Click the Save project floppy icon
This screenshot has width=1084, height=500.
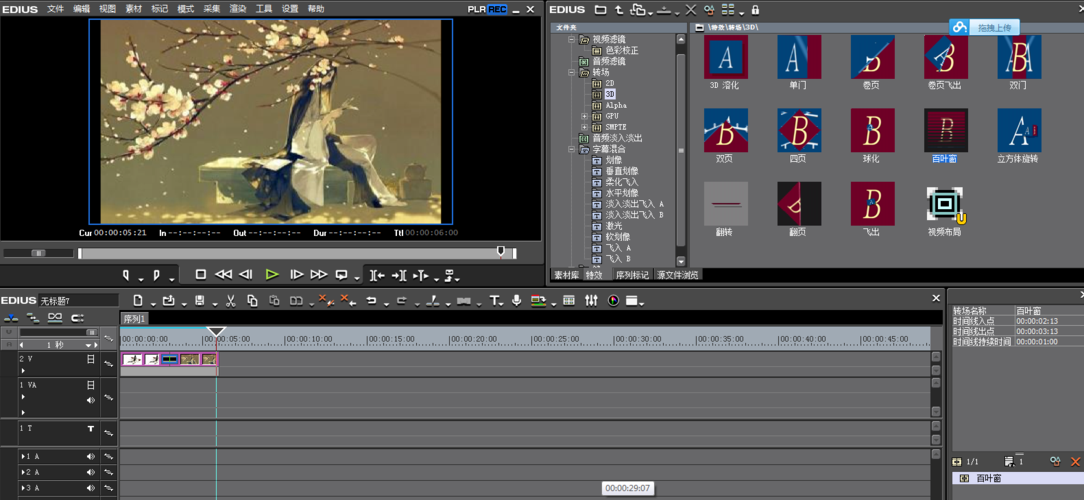200,301
